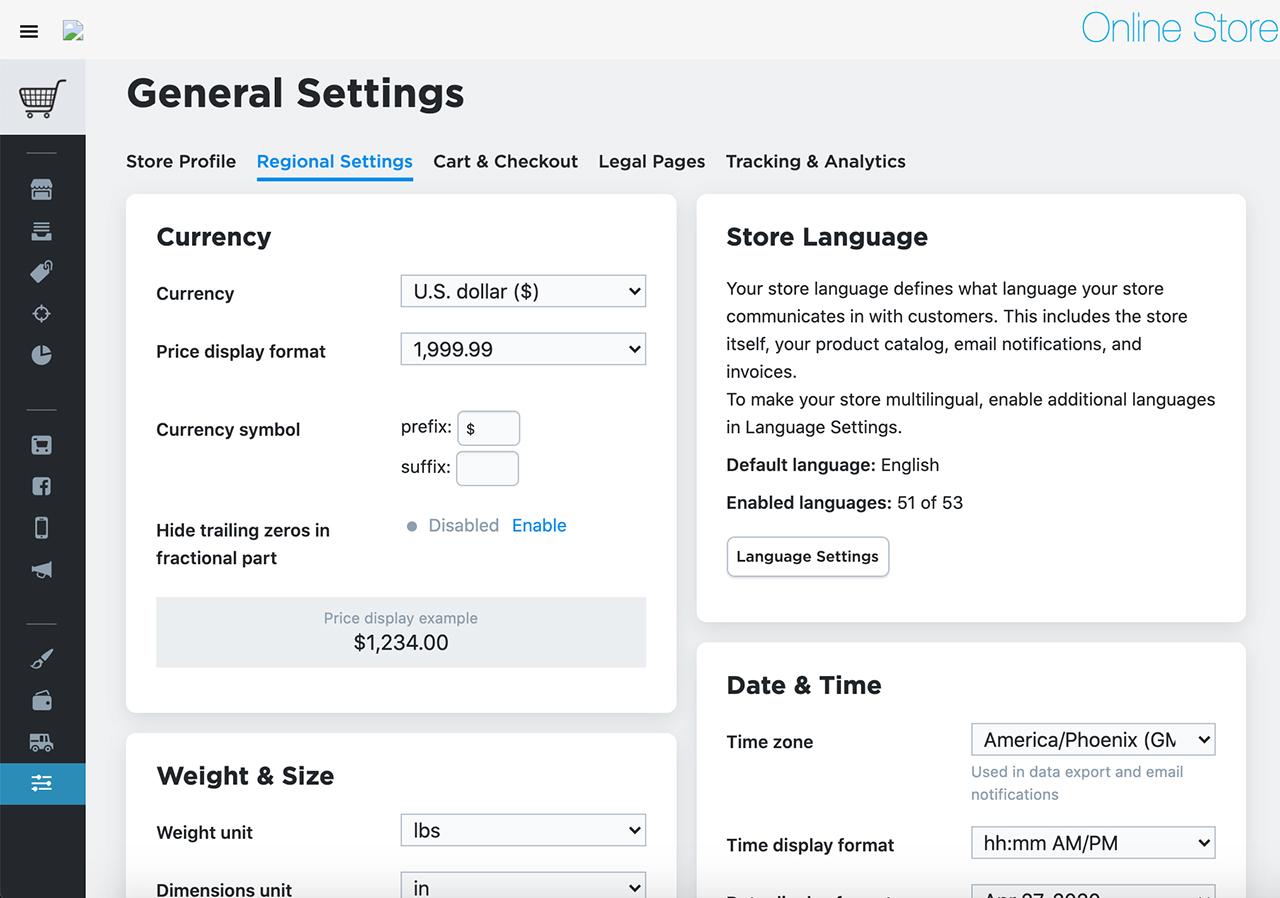Switch to the Tracking & Analytics tab
1280x898 pixels.
tap(815, 161)
